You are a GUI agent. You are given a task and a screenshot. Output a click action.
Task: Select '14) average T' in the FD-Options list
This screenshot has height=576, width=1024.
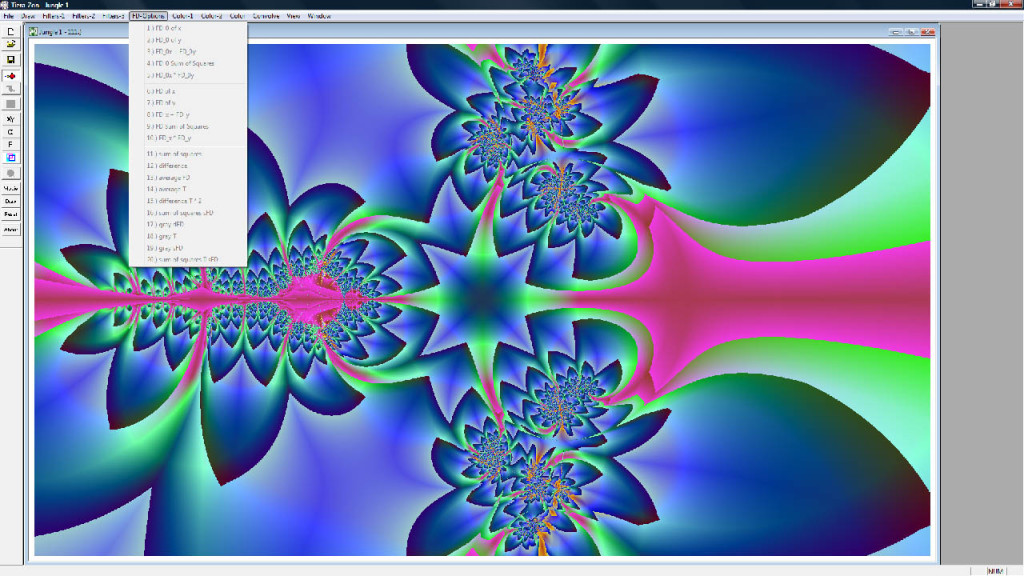(x=168, y=189)
